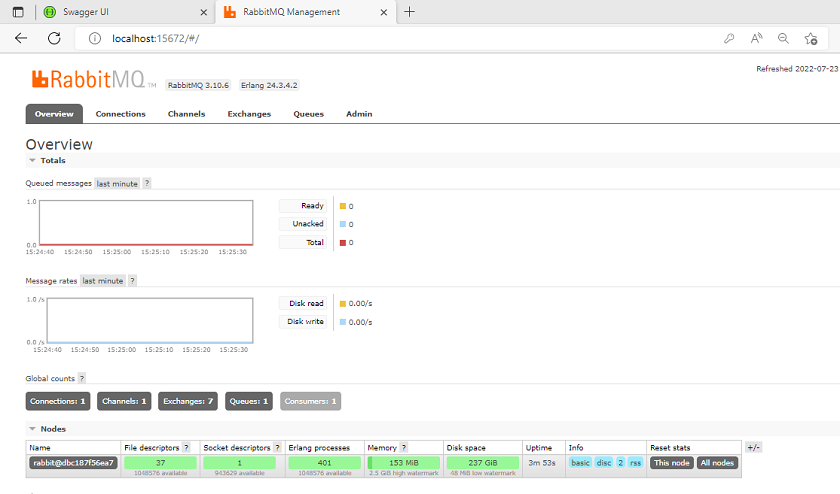The width and height of the screenshot is (840, 494).
Task: Click the File descriptors 37 bar
Action: pos(160,462)
